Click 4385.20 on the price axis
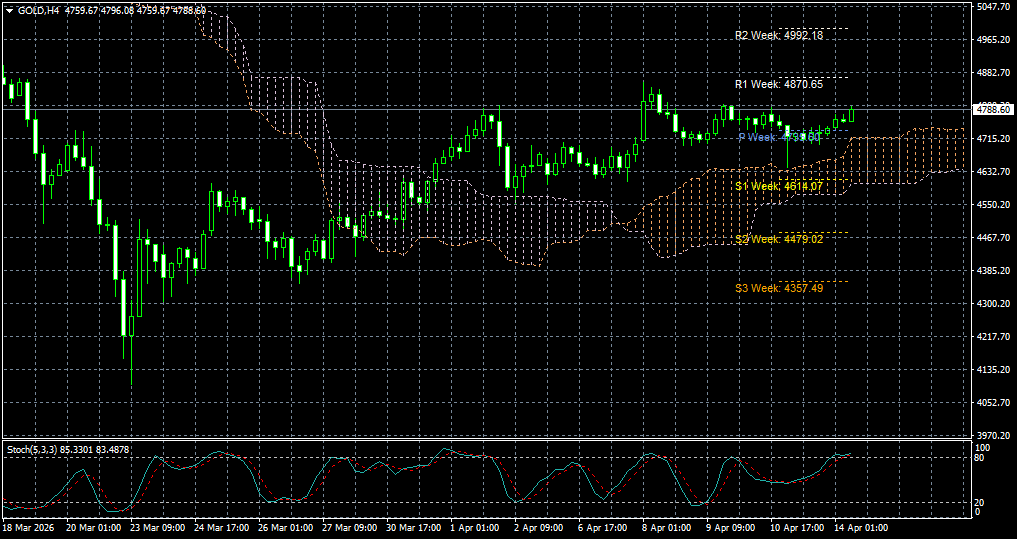The image size is (1017, 539). [994, 270]
